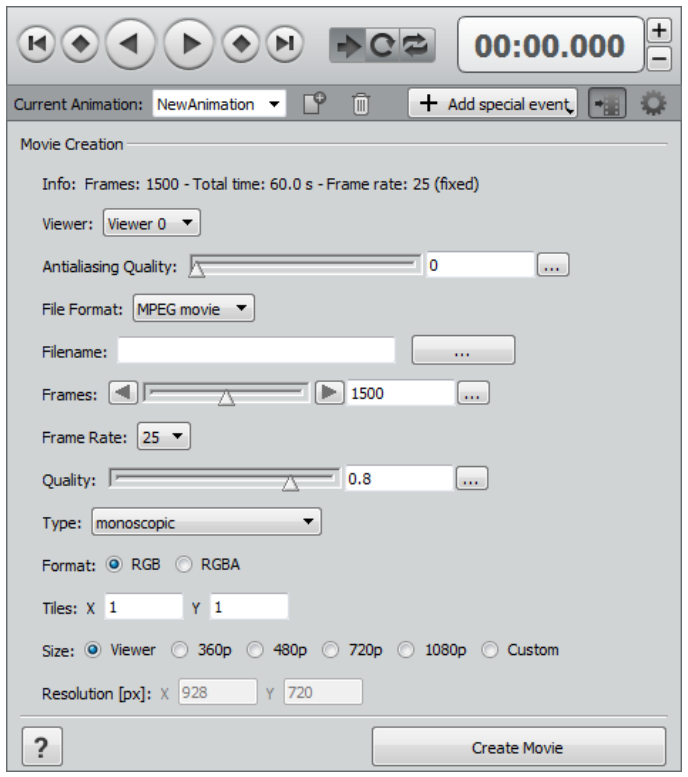Image resolution: width=688 pixels, height=777 pixels.
Task: Open animation settings gear icon
Action: 653,104
